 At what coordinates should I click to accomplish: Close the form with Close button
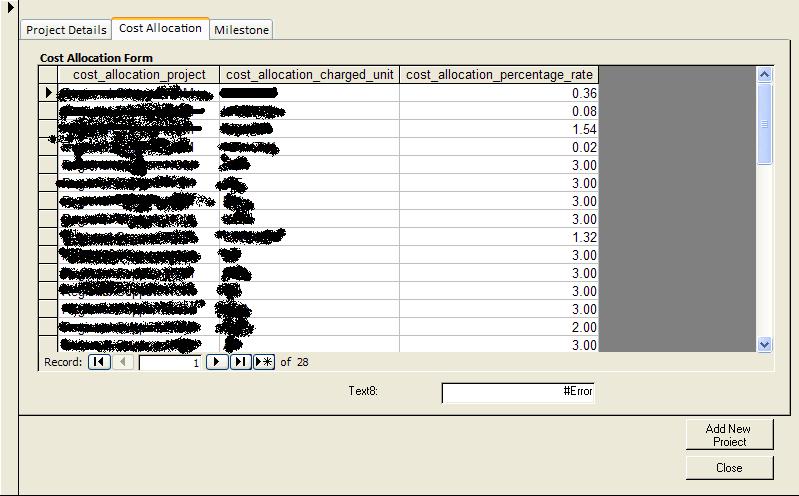pos(729,467)
